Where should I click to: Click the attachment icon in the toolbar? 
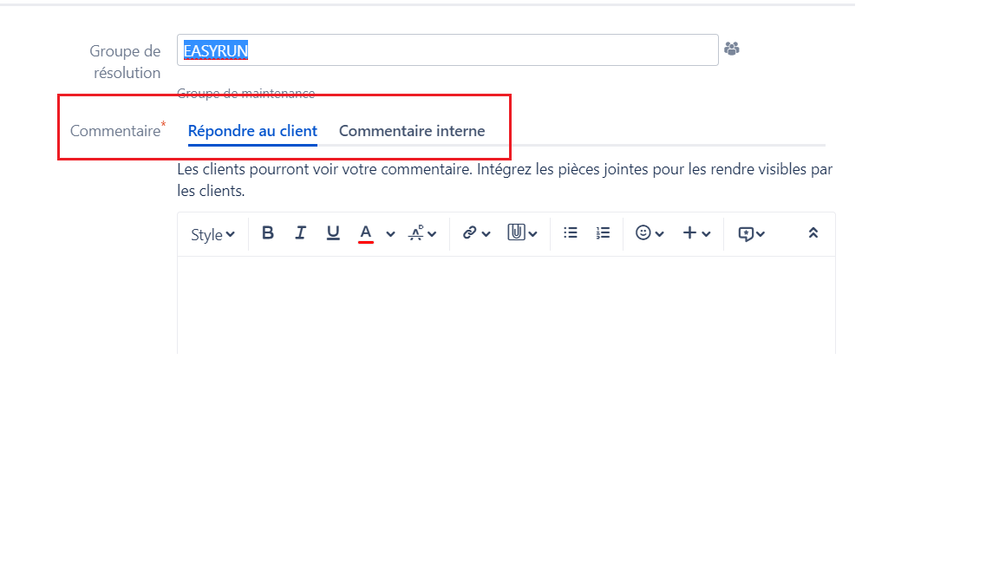516,233
